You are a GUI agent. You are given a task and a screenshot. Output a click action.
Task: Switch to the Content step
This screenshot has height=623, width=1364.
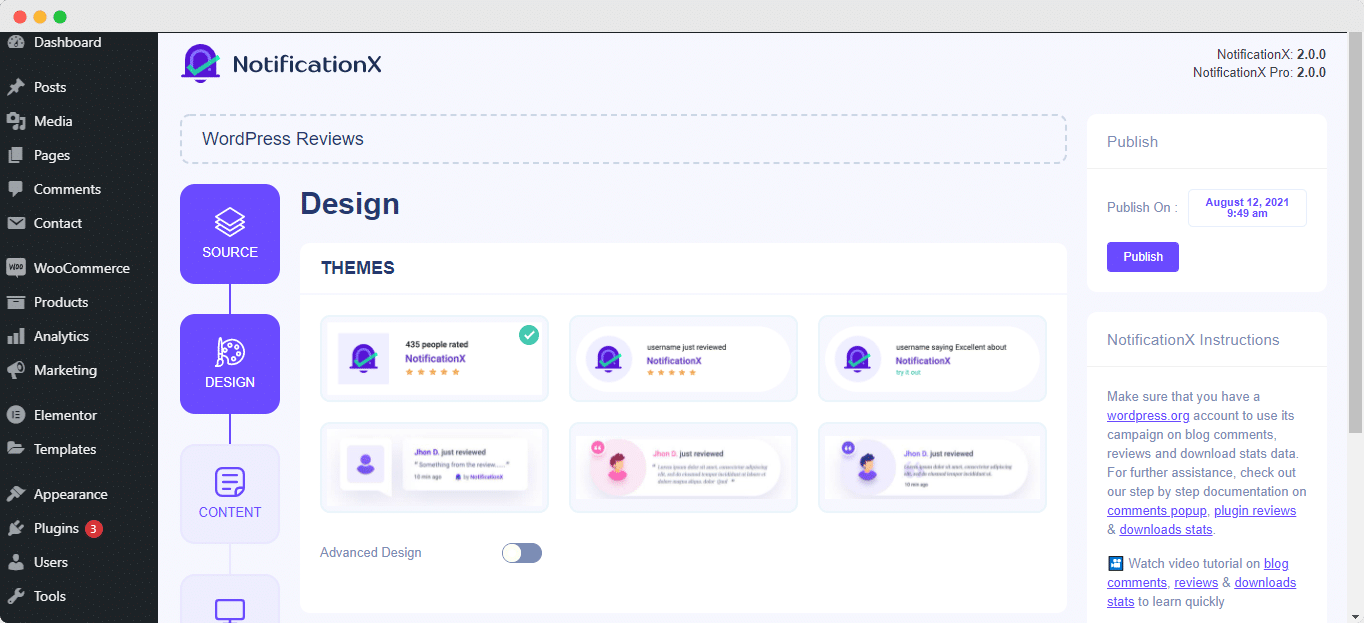230,494
